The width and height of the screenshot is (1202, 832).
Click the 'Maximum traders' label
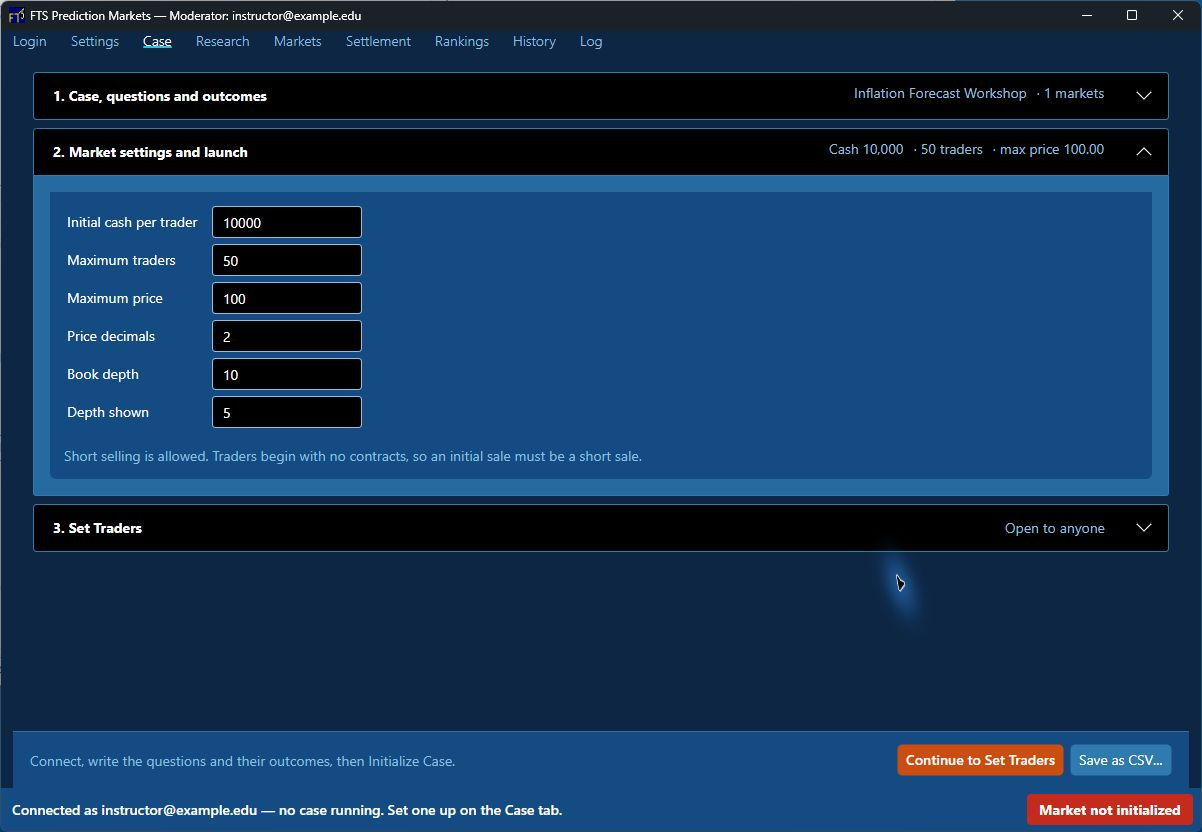tap(121, 260)
